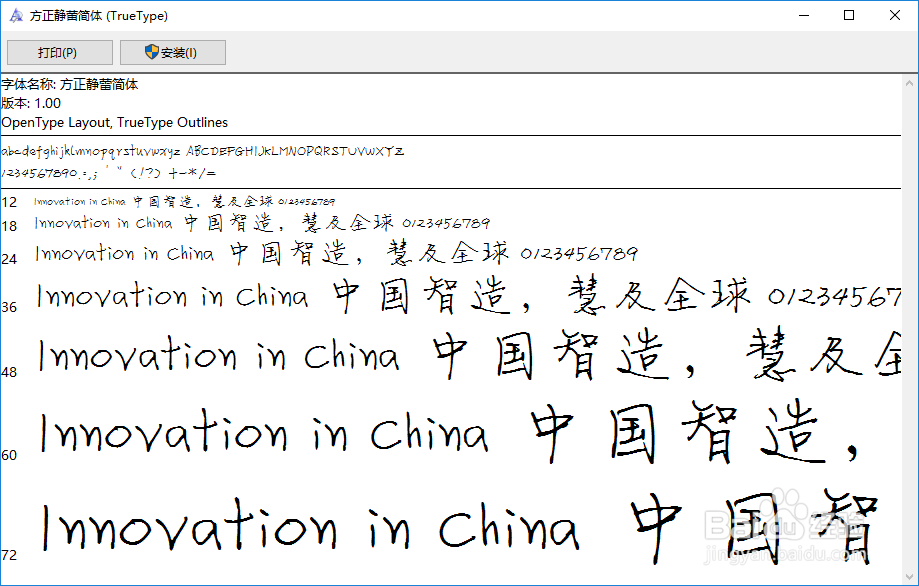Click the font viewer icon in title bar
Image resolution: width=919 pixels, height=586 pixels.
16,16
